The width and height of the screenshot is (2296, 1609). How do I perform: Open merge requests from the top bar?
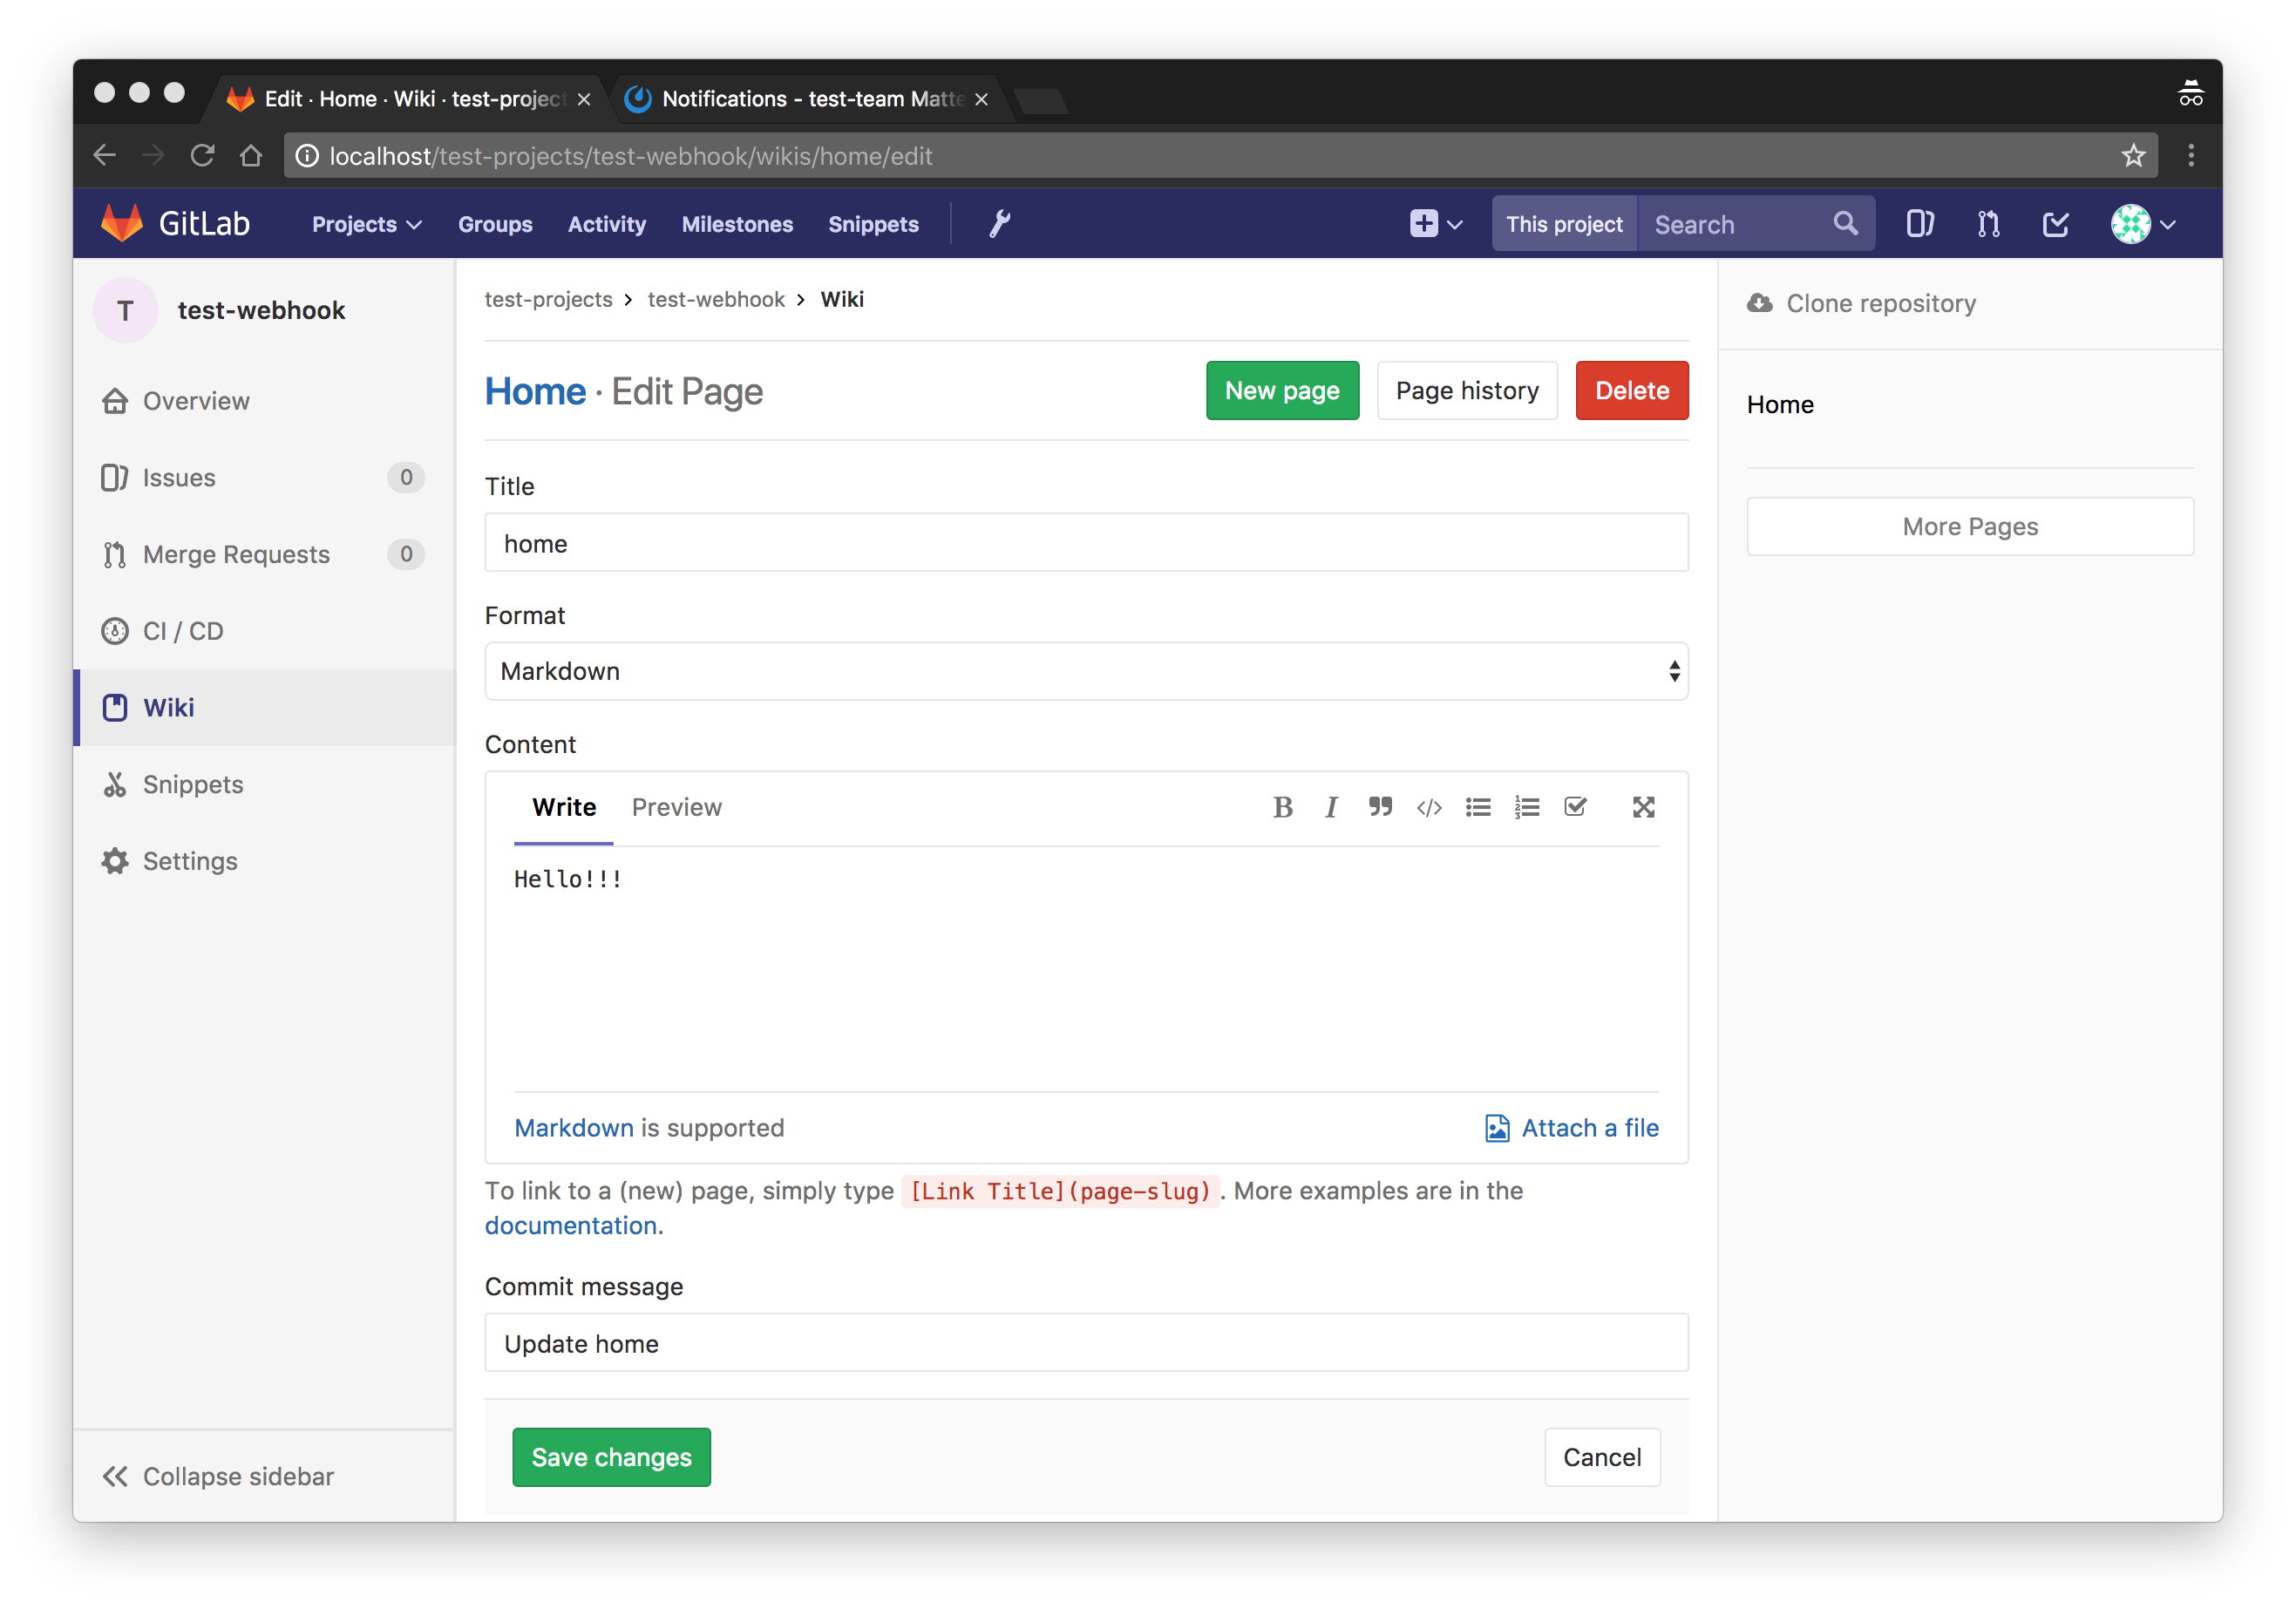(1987, 223)
